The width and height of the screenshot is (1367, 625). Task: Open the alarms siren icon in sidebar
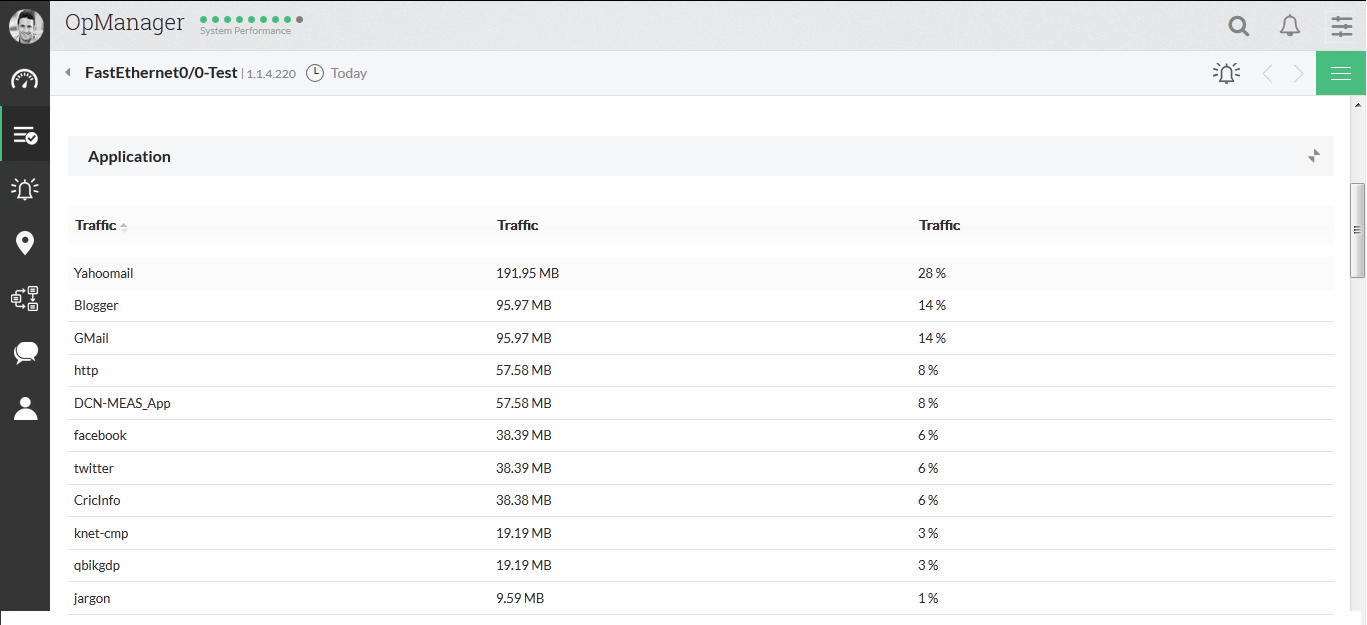pyautogui.click(x=24, y=189)
